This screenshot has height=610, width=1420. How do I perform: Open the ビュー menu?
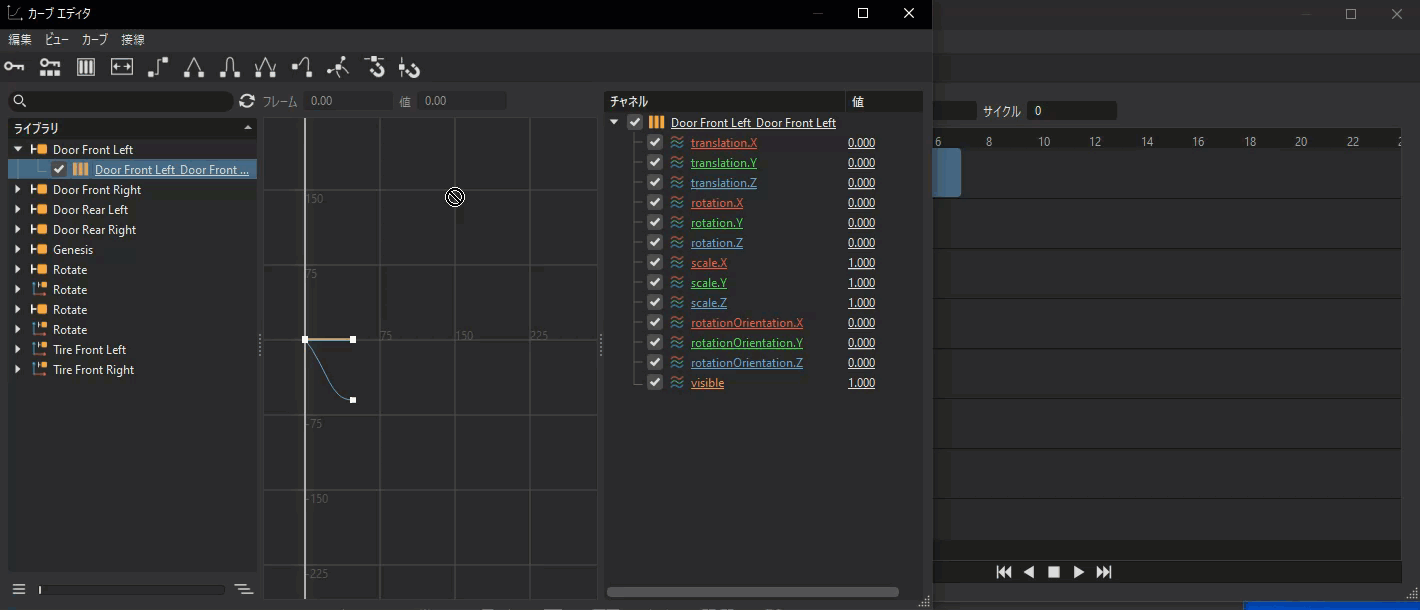pyautogui.click(x=57, y=40)
